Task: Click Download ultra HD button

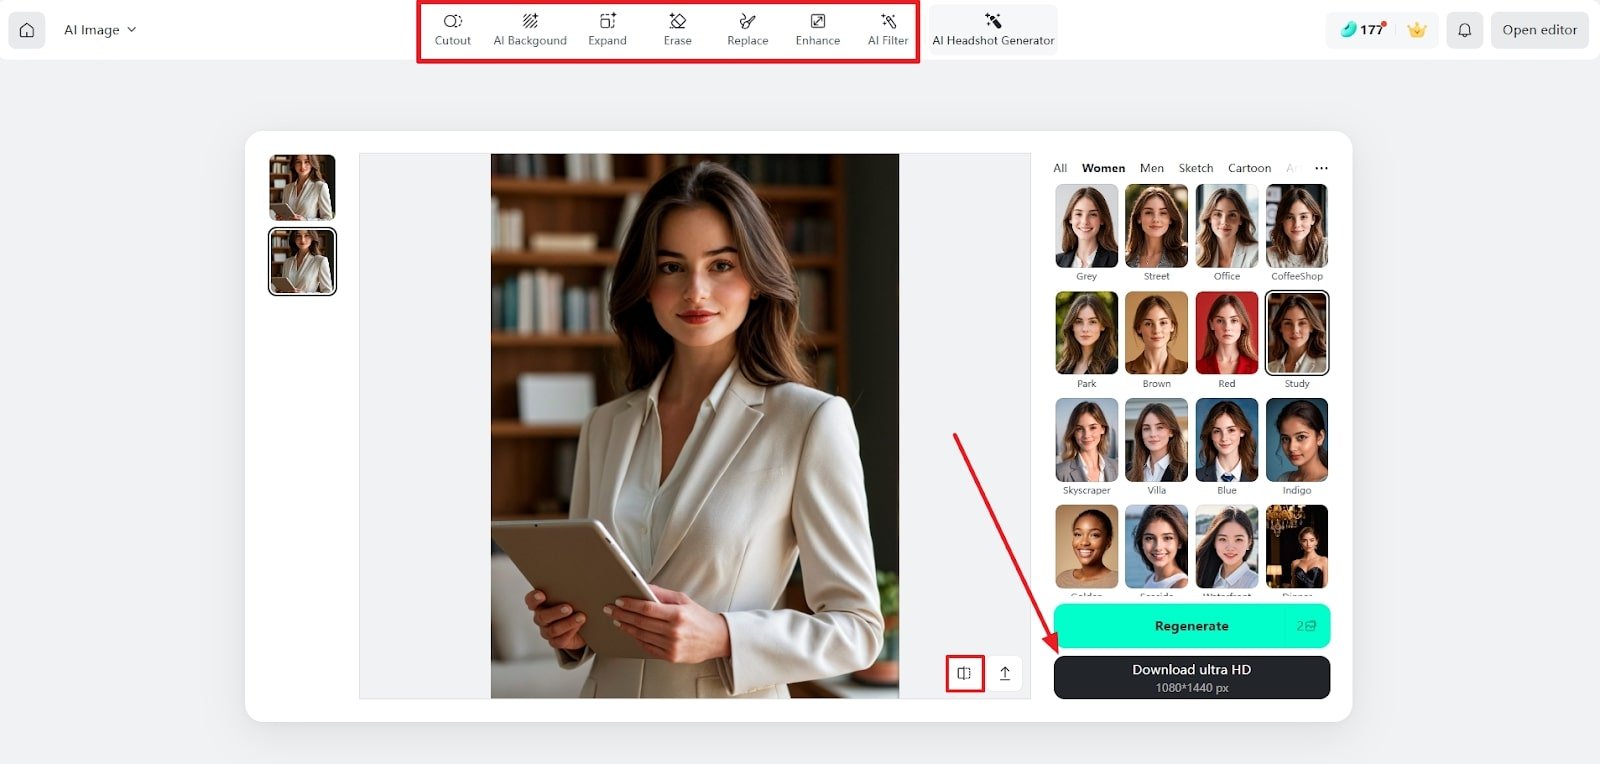Action: point(1191,677)
